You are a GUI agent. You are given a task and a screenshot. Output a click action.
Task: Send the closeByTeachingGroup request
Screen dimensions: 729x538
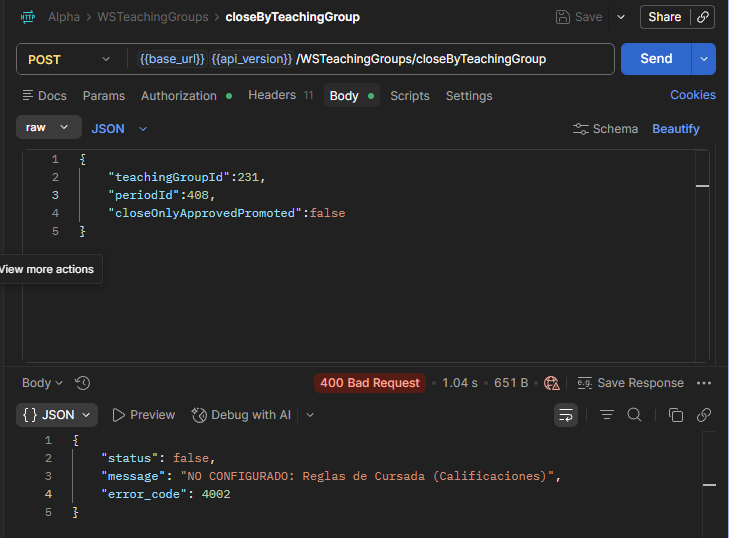[x=656, y=59]
